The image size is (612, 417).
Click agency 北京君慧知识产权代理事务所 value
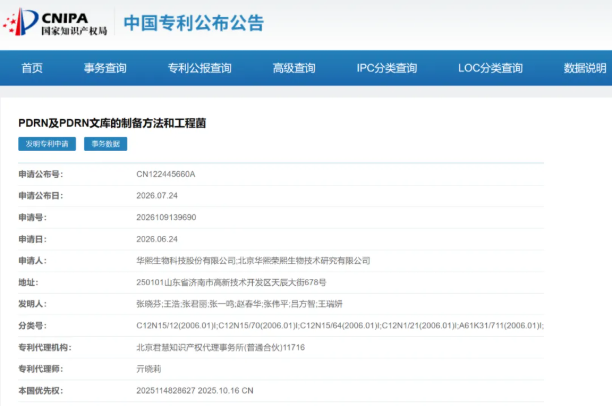(x=221, y=347)
